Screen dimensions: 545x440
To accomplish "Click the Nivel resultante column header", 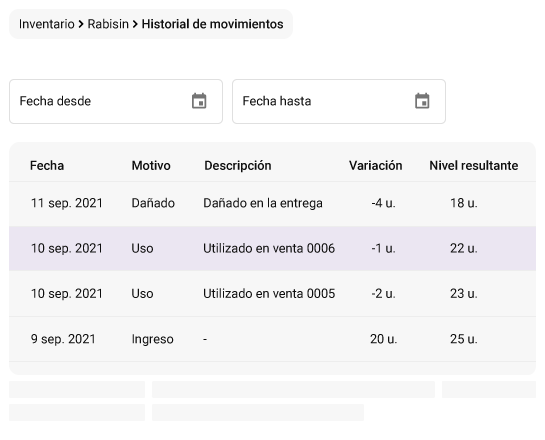I will 474,165.
